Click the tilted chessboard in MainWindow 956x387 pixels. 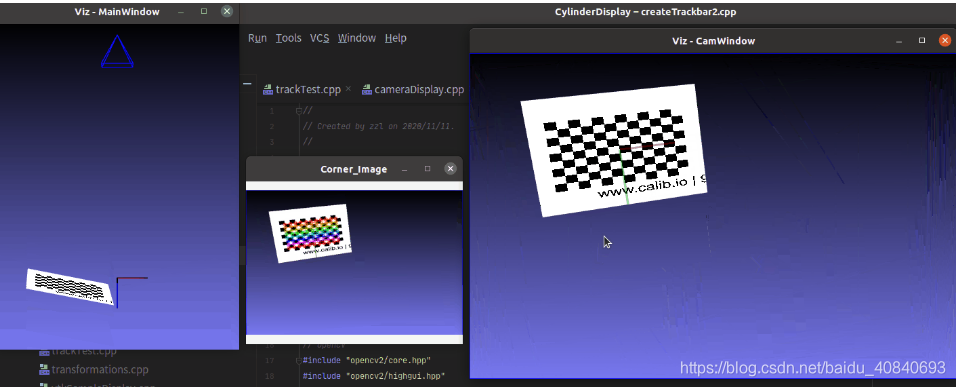tap(70, 286)
